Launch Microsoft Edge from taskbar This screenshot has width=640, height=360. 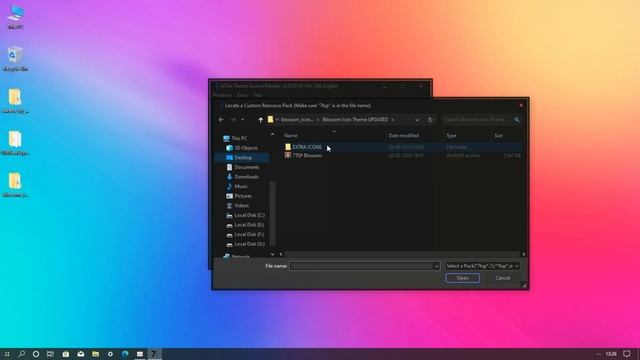125,354
